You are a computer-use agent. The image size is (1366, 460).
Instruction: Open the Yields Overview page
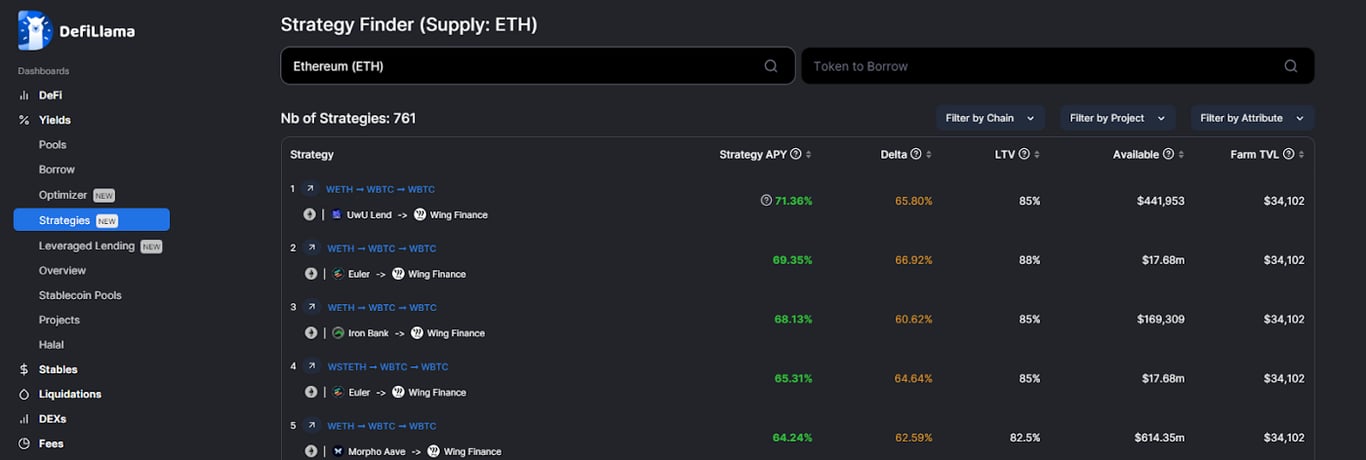(62, 271)
